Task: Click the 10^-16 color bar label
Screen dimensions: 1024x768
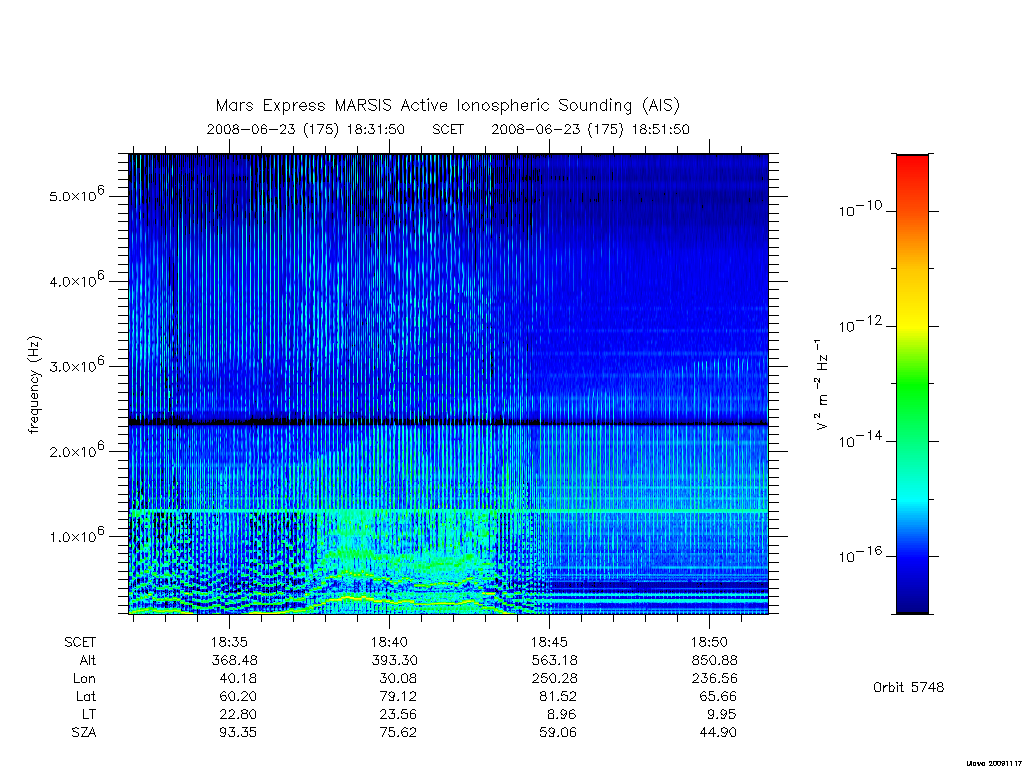Action: pyautogui.click(x=860, y=555)
